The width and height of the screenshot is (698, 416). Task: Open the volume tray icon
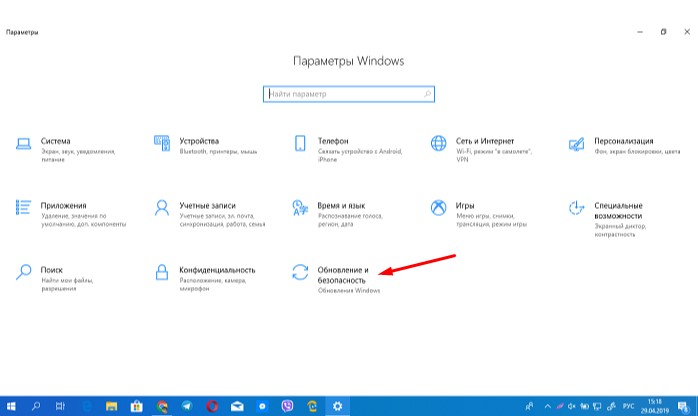(x=572, y=406)
